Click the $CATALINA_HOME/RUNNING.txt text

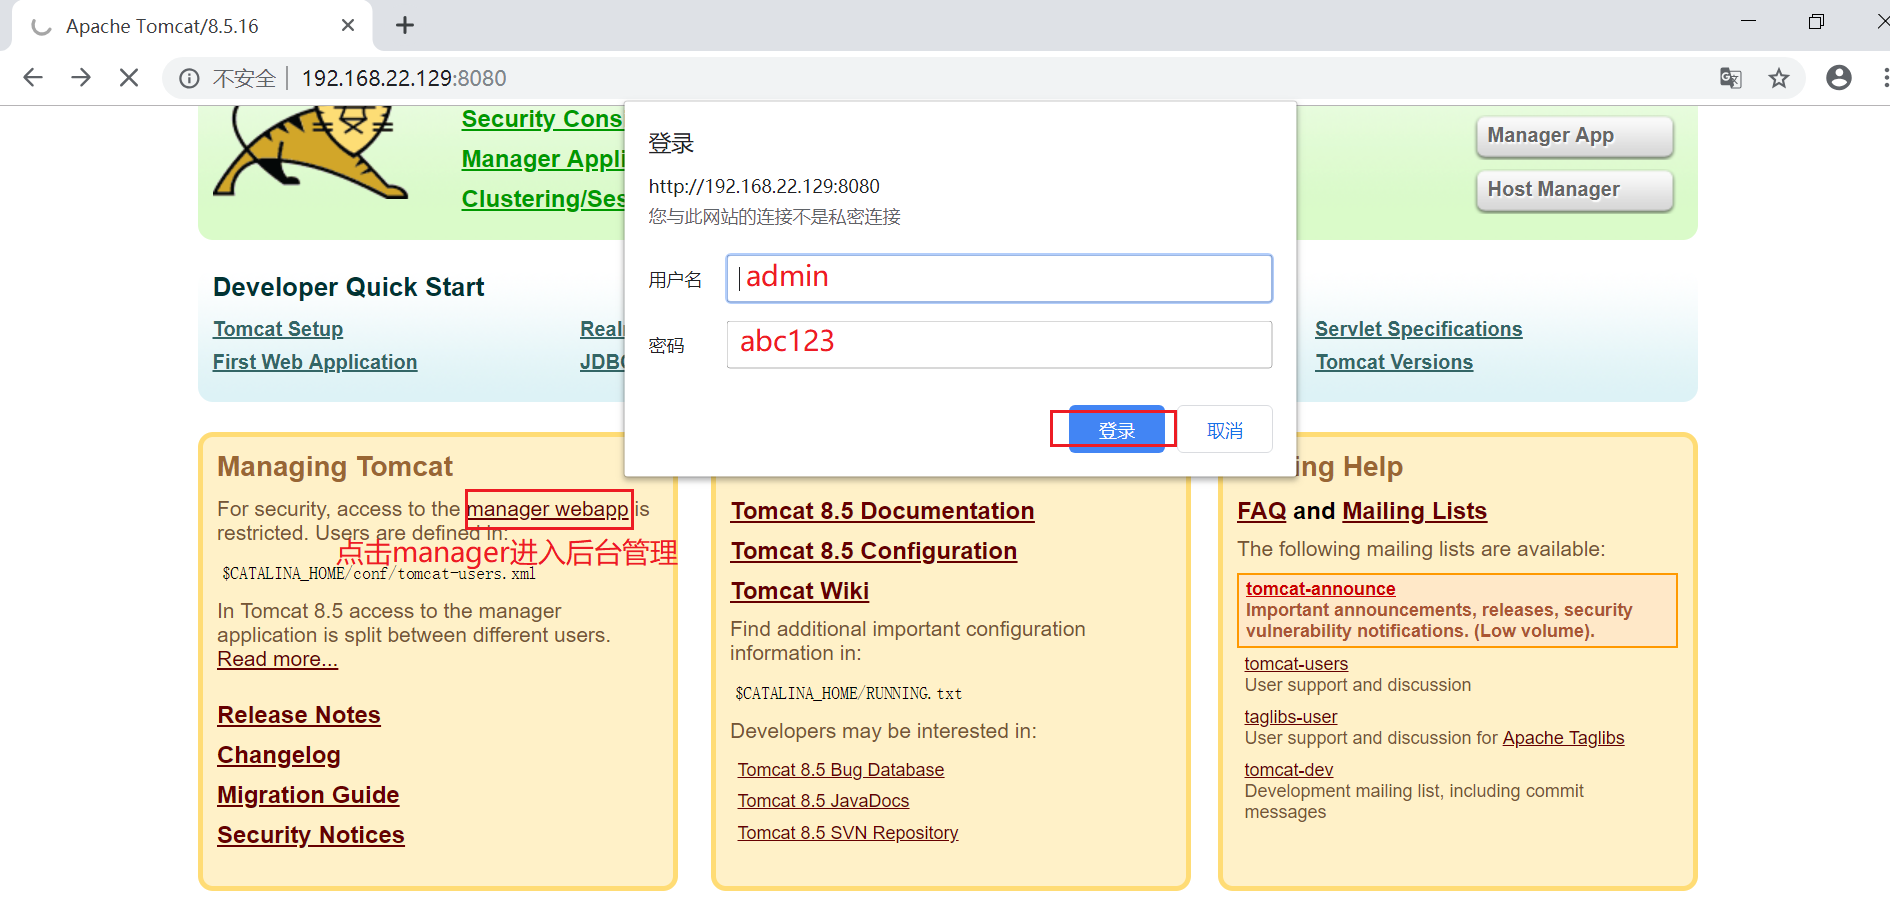click(849, 693)
